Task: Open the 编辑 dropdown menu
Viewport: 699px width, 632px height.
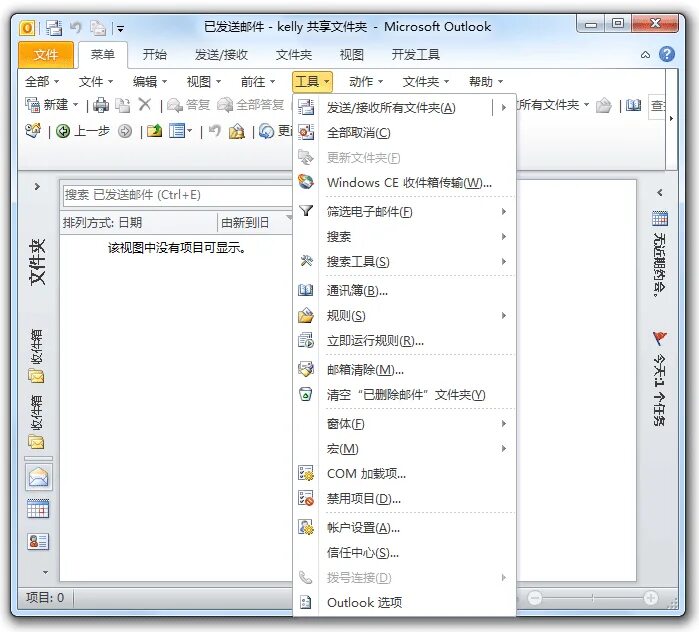Action: pyautogui.click(x=150, y=82)
